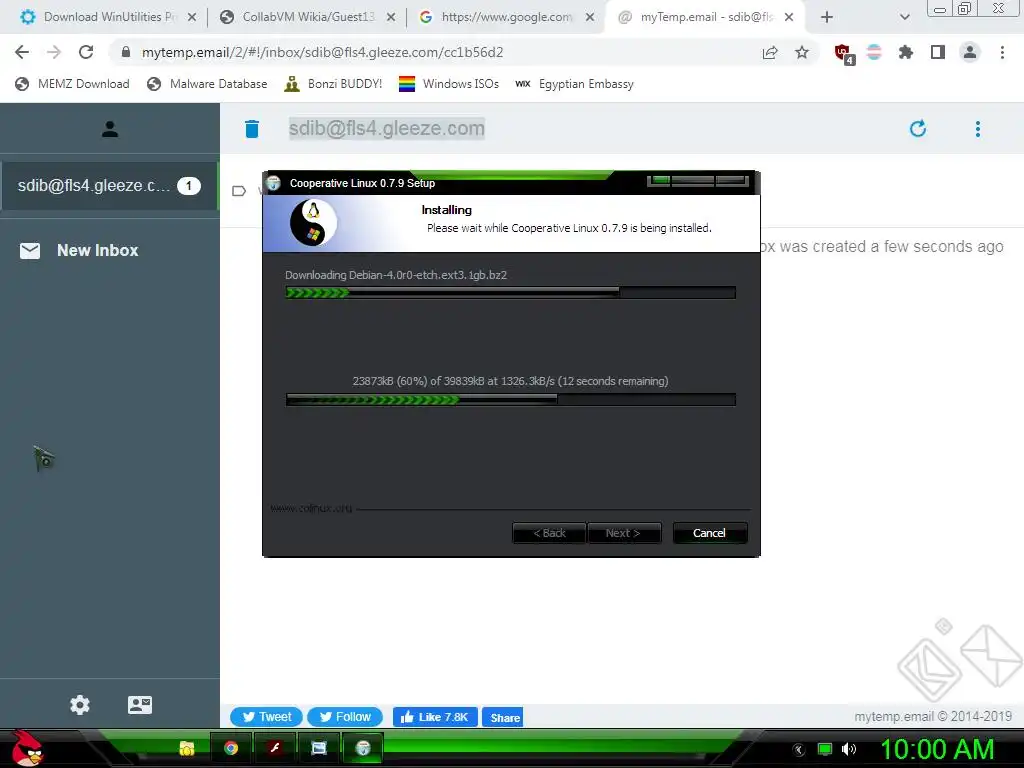Switch to the Google tab
Viewport: 1024px width, 768px height.
506,17
